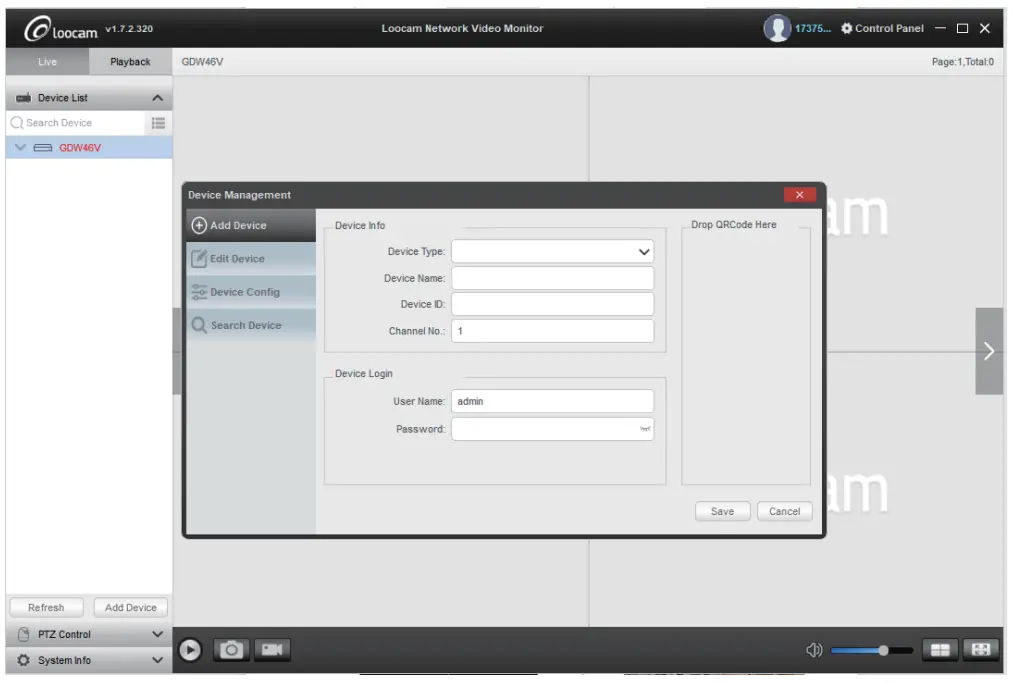
Task: Start recording with video camera icon
Action: tap(272, 650)
